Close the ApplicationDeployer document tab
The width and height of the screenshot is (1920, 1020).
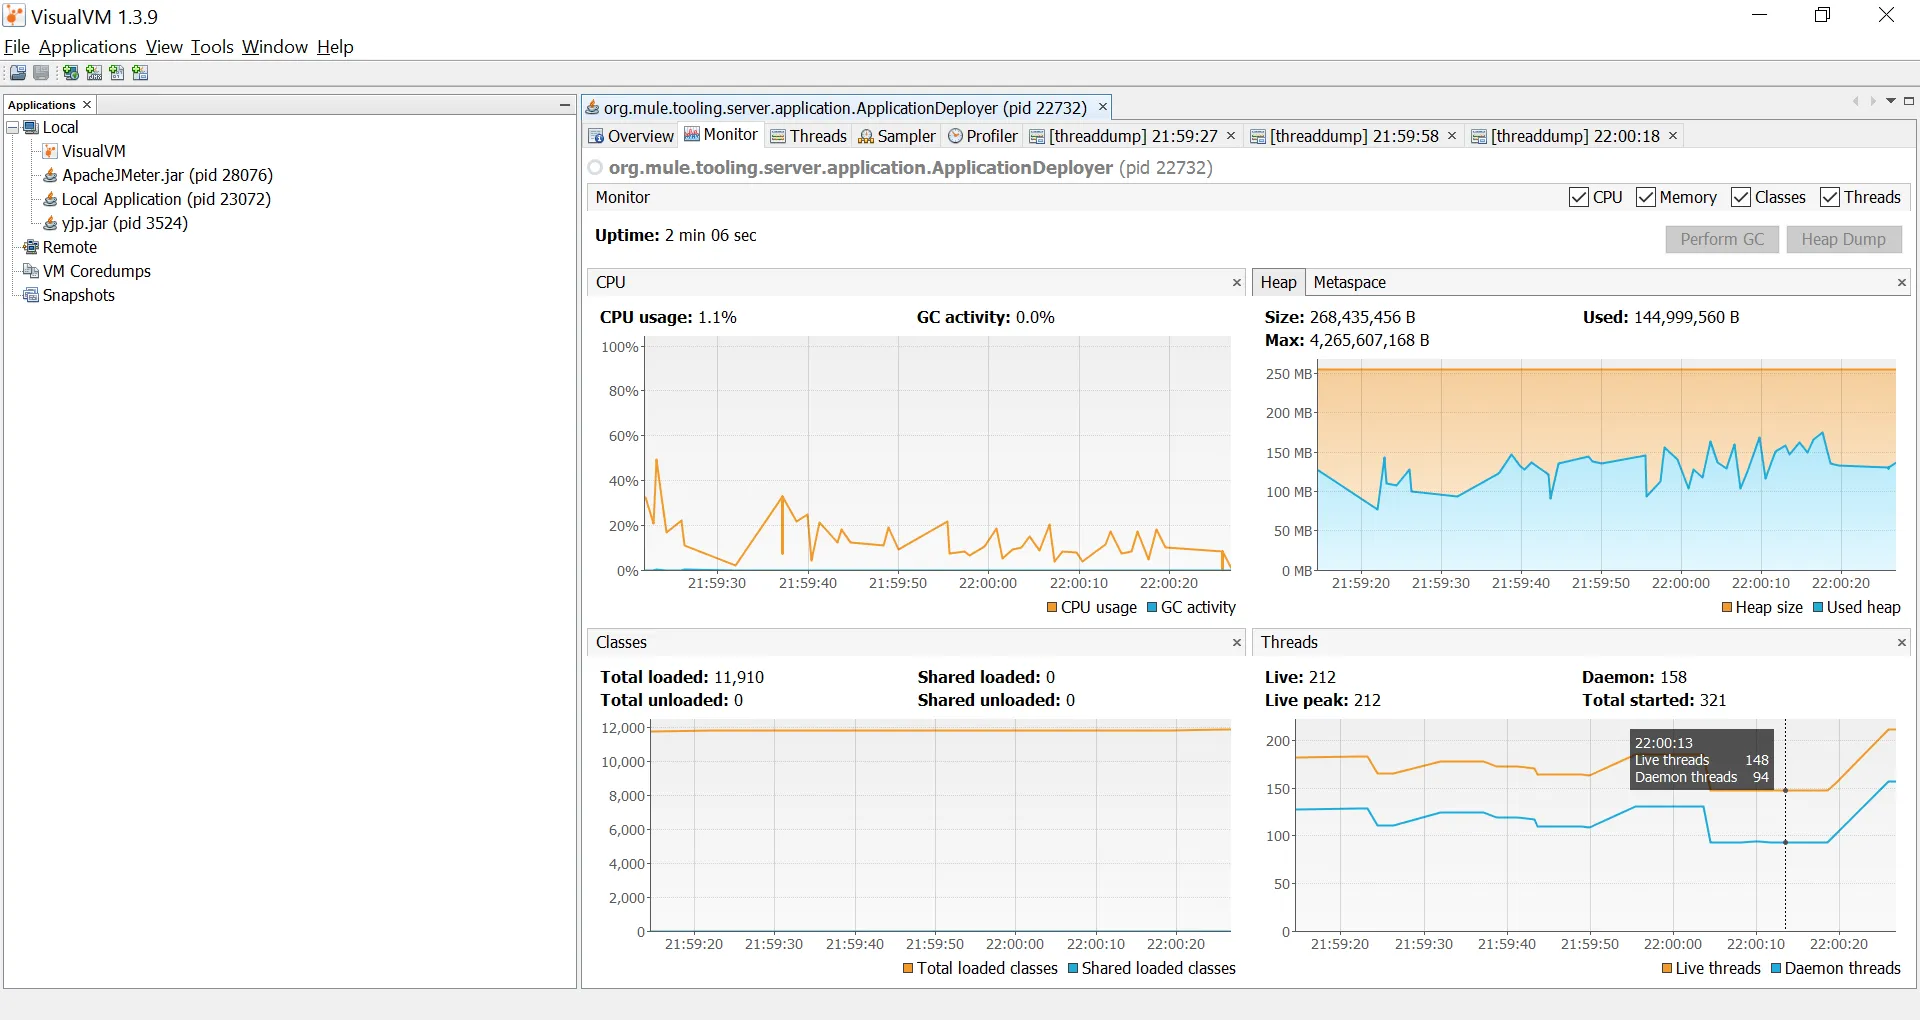(1103, 107)
